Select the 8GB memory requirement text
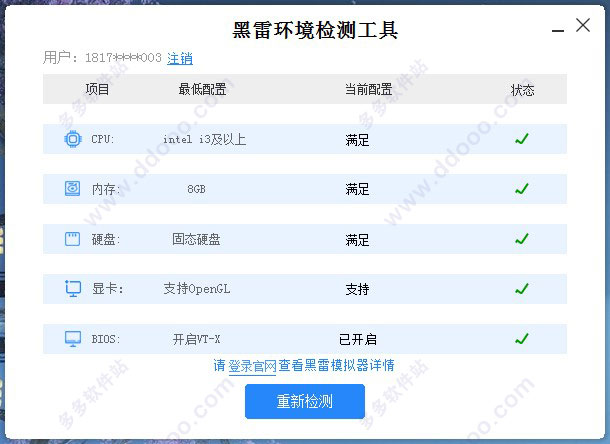Screen dimensions: 610x444 tap(196, 189)
